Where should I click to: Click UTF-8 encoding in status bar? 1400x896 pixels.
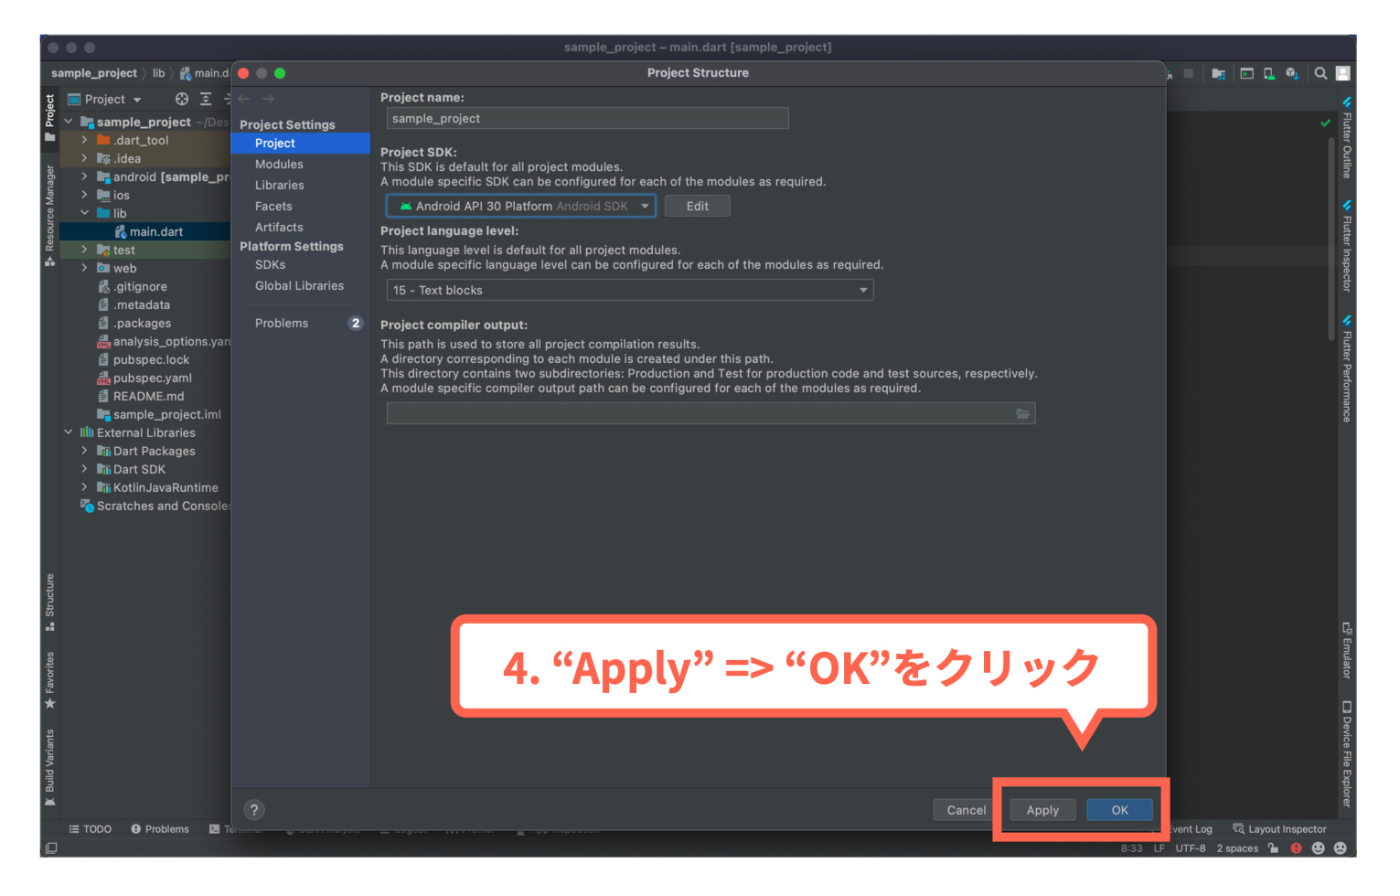point(1190,848)
